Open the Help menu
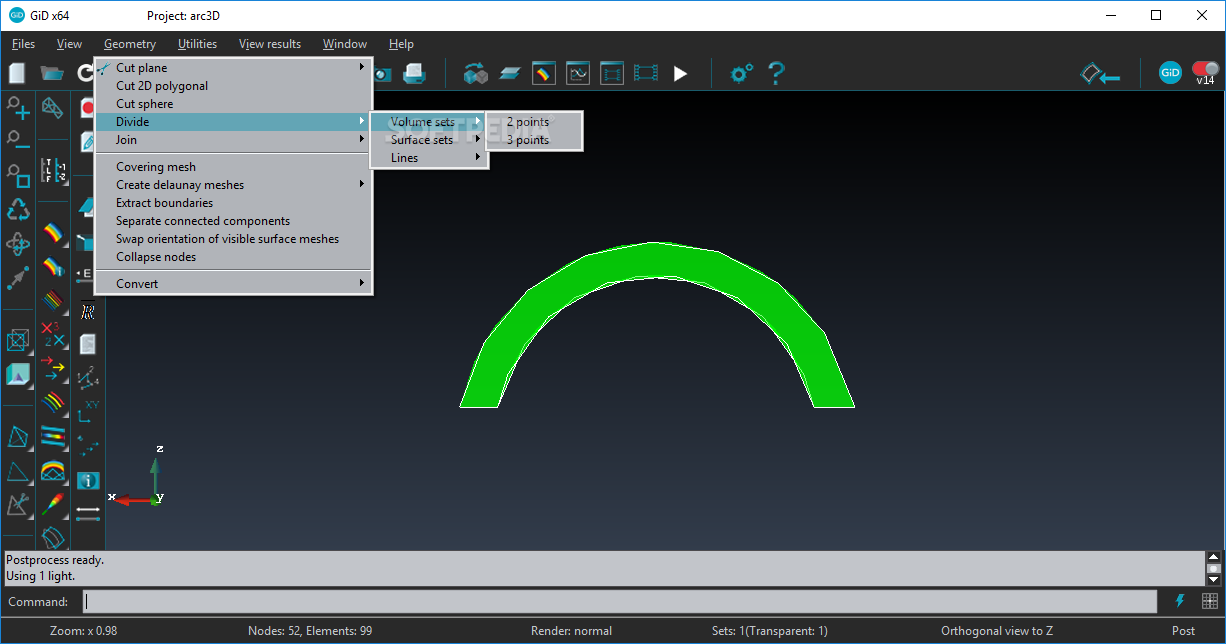The image size is (1226, 644). coord(401,44)
